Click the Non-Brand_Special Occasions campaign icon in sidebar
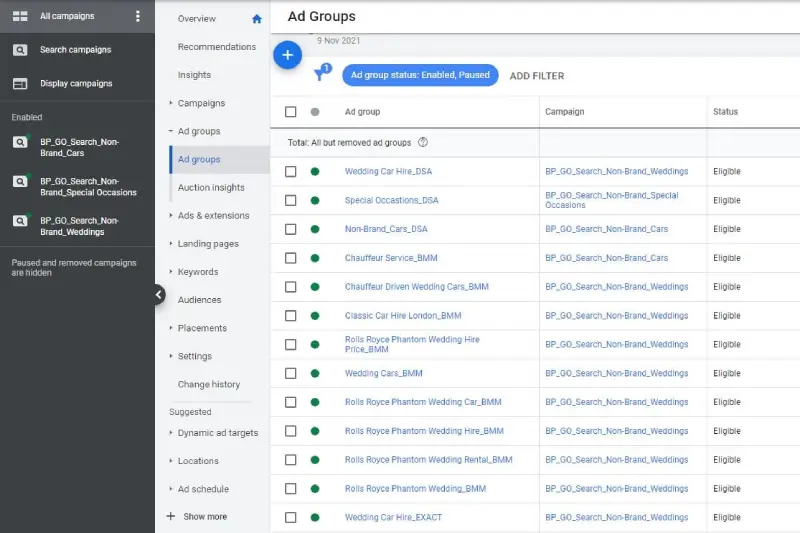 pyautogui.click(x=20, y=182)
